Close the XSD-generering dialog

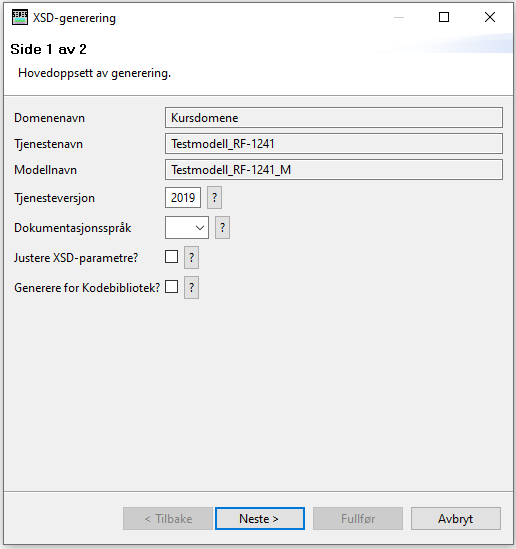pyautogui.click(x=490, y=17)
